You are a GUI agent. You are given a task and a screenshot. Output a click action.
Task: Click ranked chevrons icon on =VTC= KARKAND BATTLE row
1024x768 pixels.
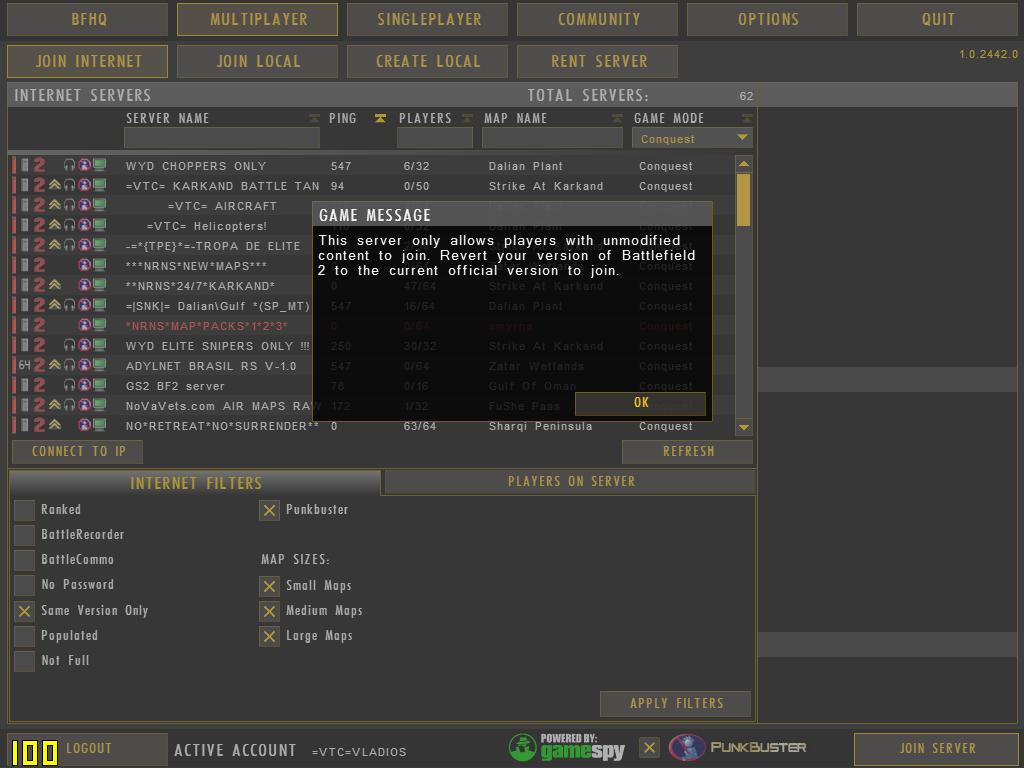tap(55, 185)
